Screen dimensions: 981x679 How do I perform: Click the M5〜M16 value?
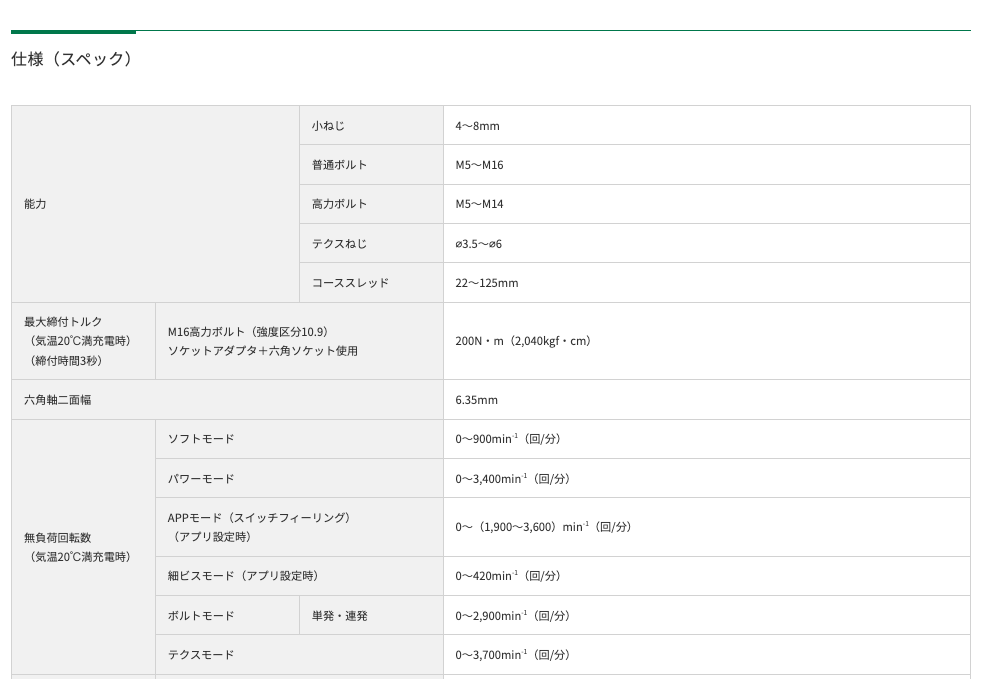[x=479, y=165]
